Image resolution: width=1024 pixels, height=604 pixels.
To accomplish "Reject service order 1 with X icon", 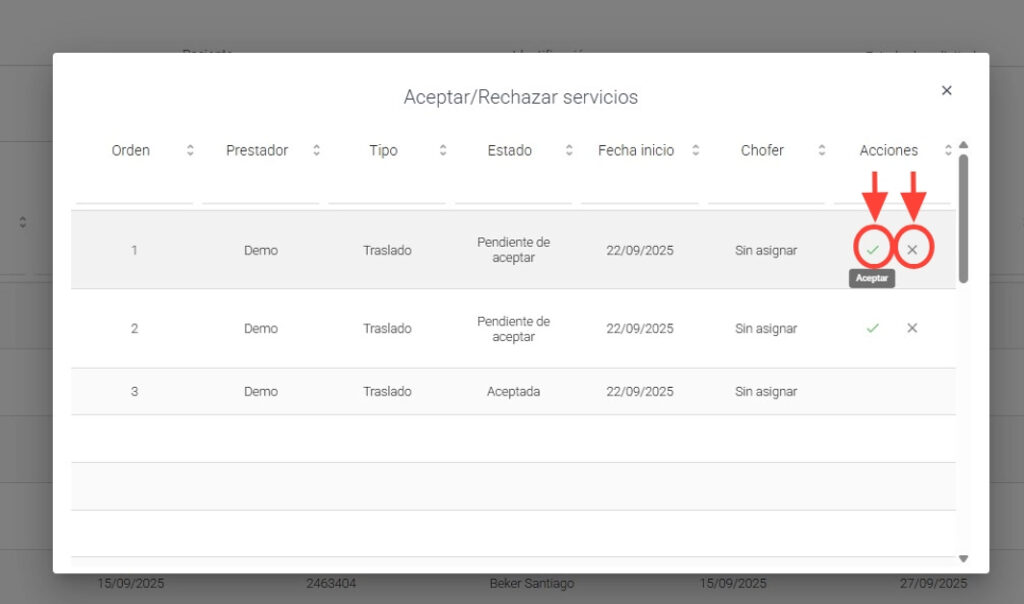I will 912,249.
